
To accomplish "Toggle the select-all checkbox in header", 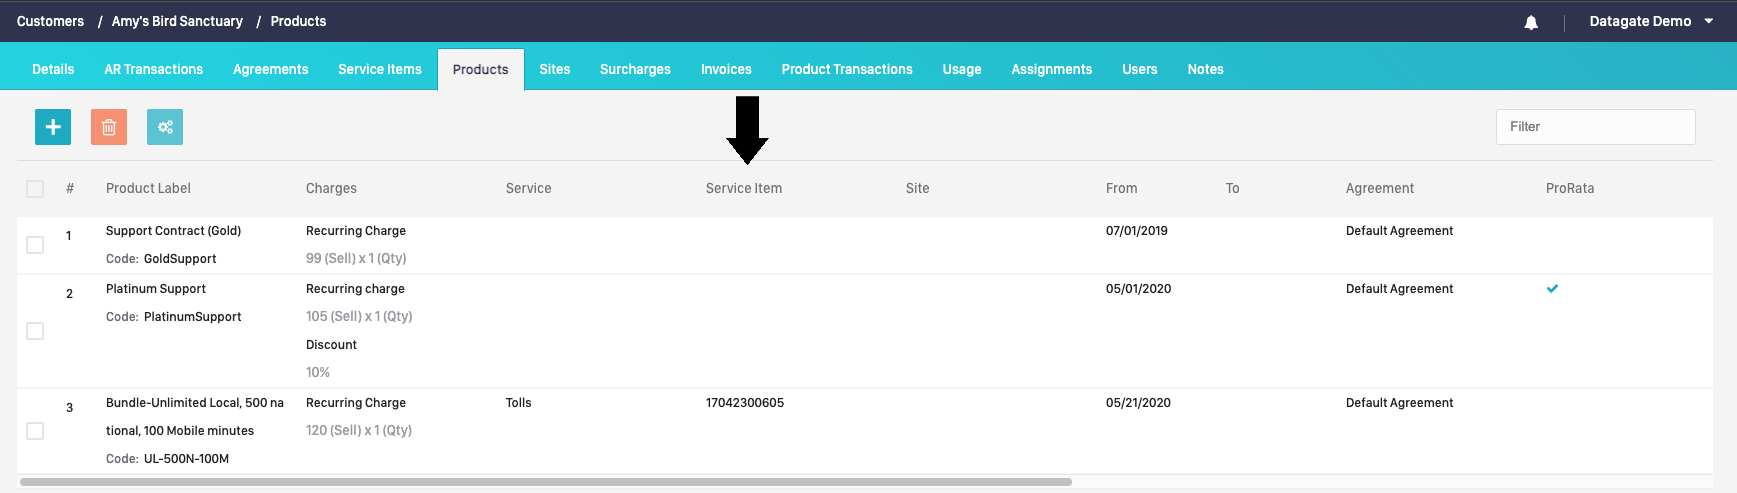I will (x=35, y=189).
